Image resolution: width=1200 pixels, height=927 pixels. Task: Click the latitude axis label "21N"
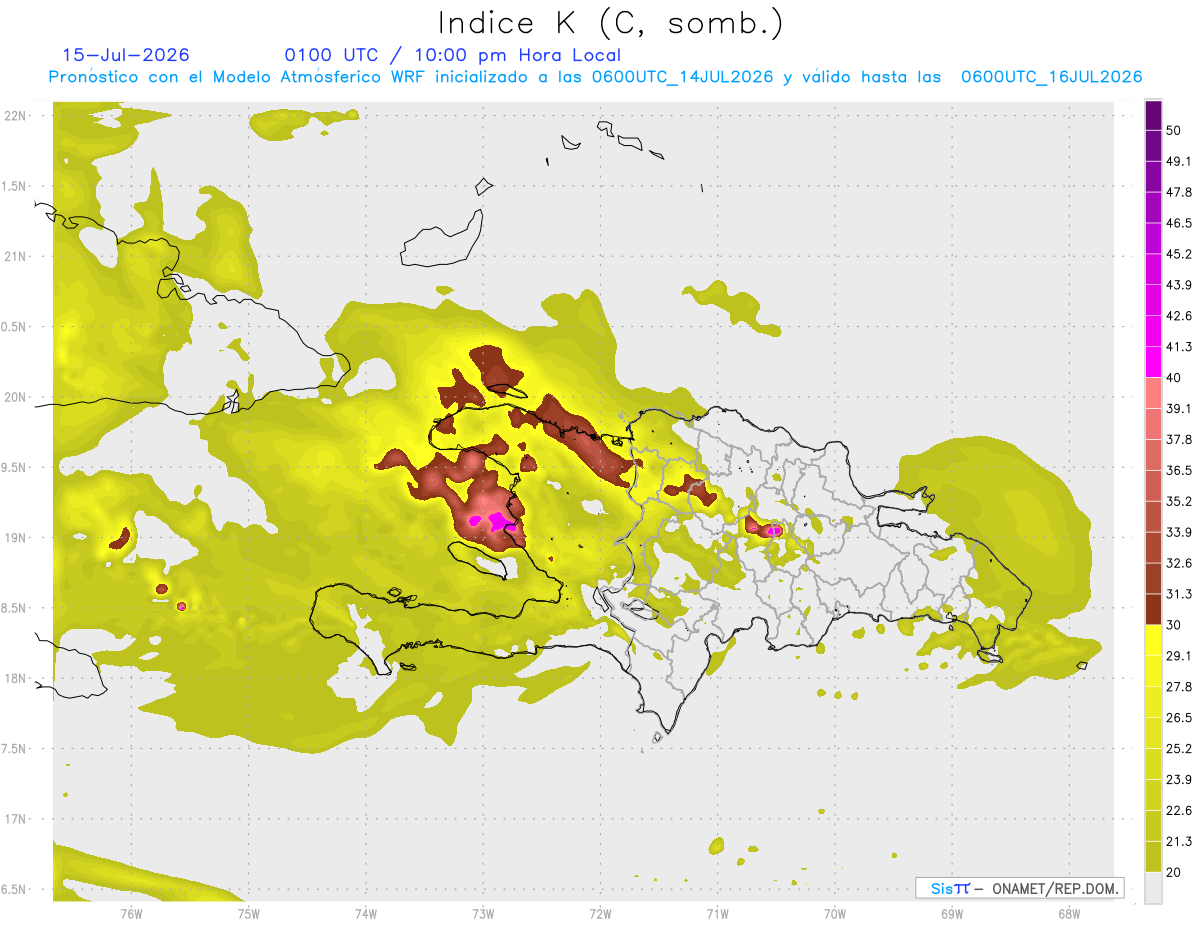point(15,257)
